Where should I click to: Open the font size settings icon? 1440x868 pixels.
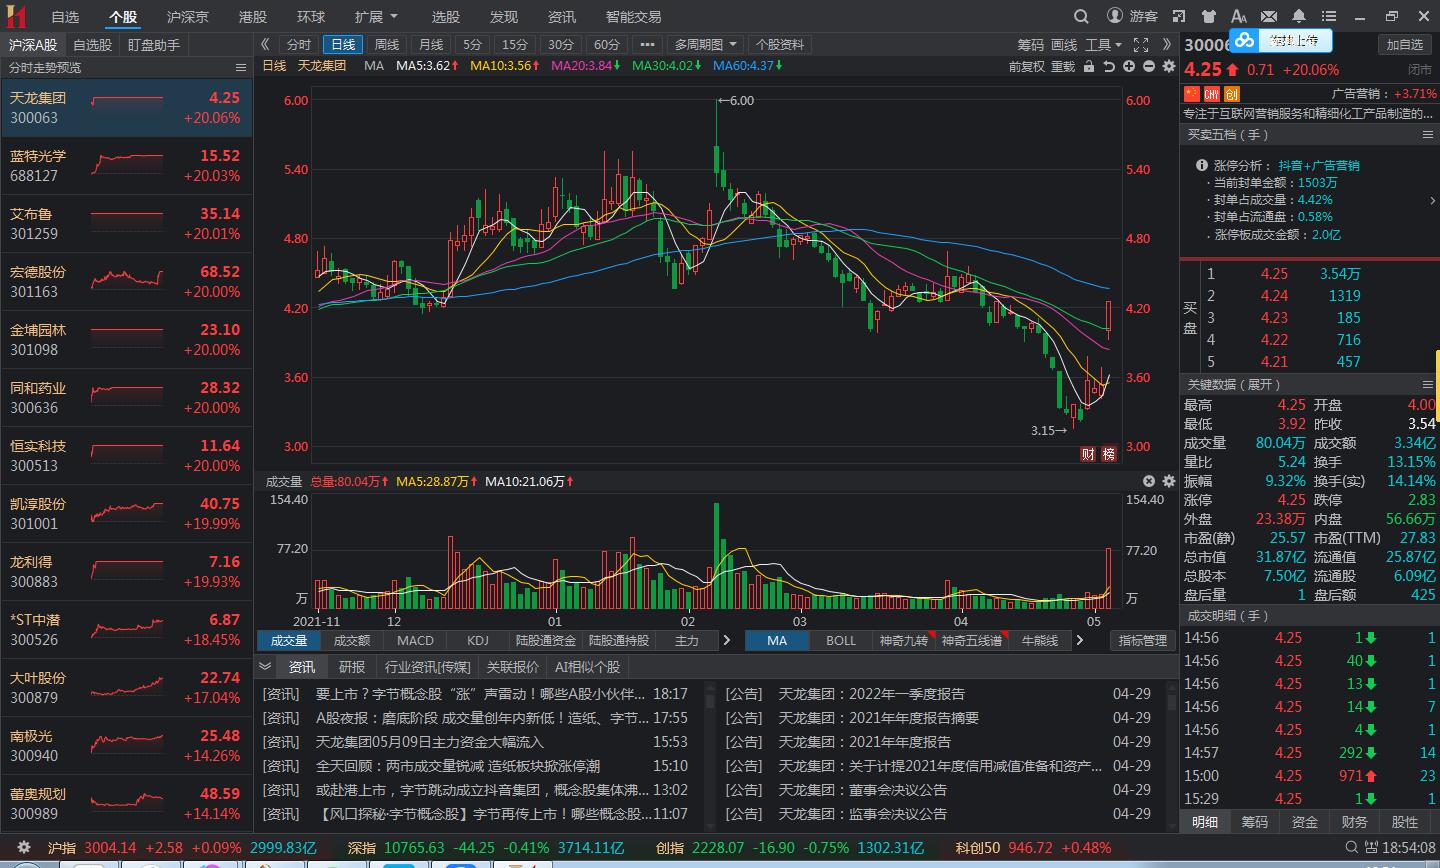1238,16
